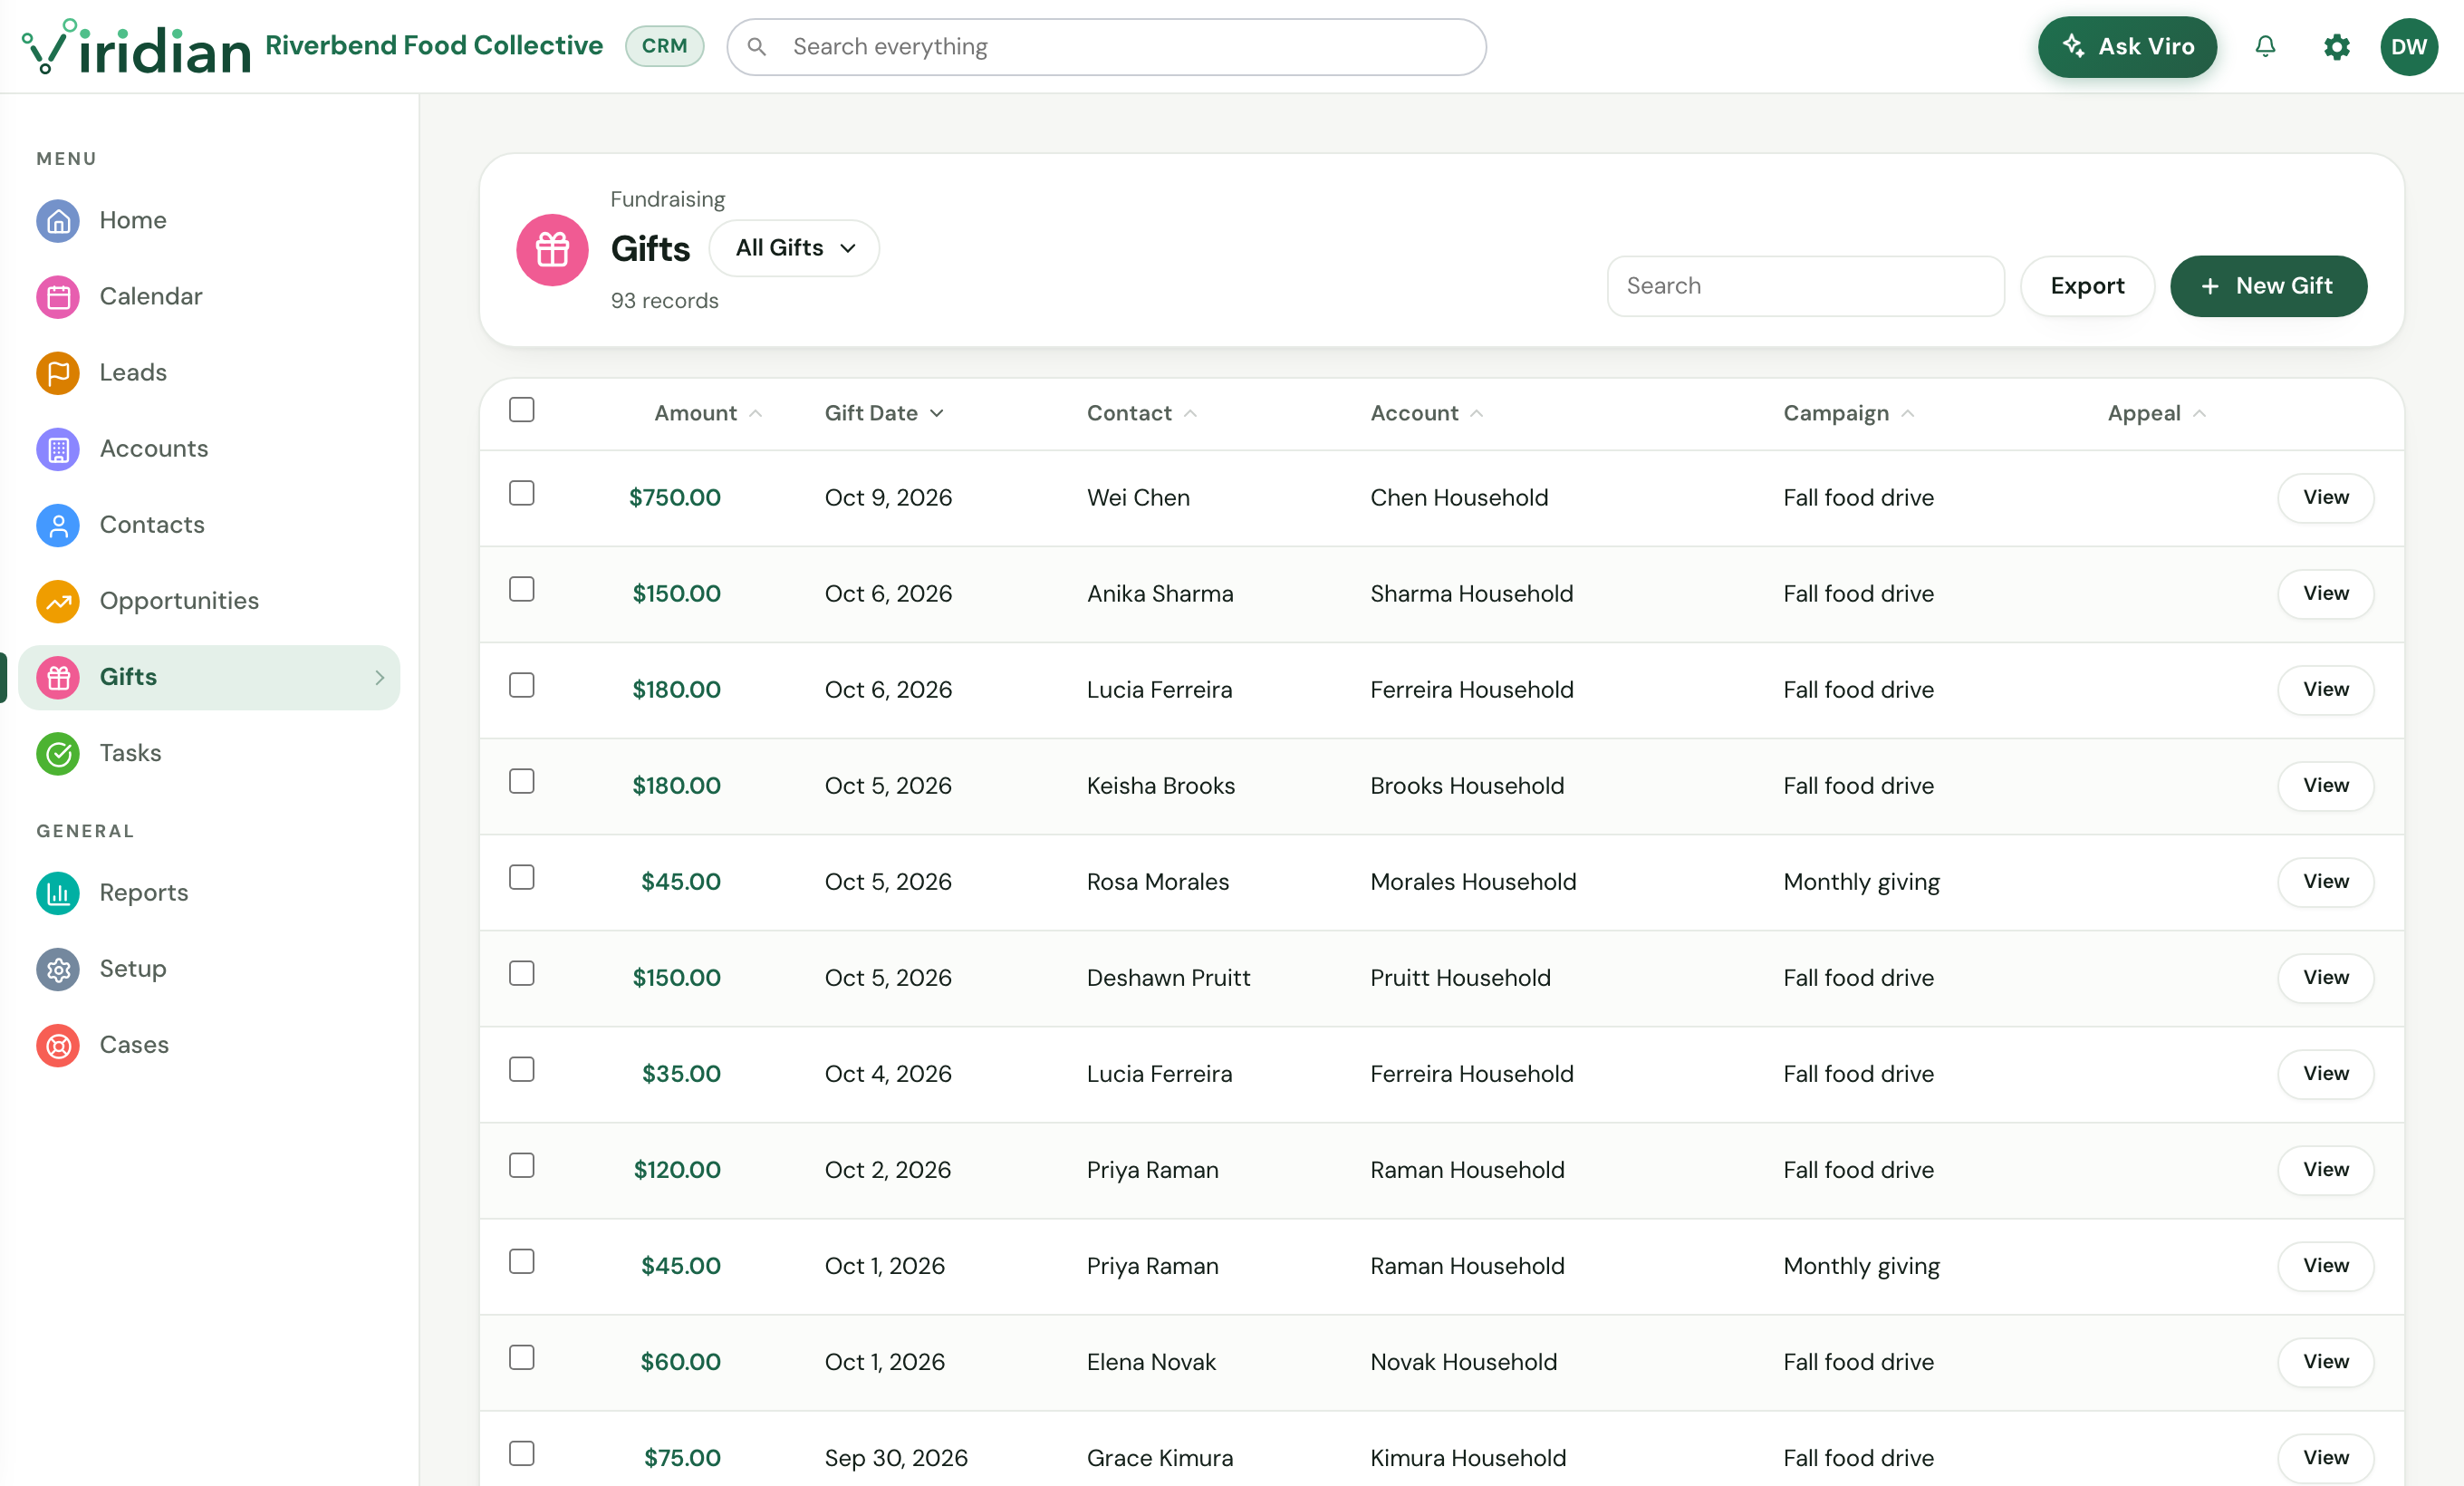
Task: Click the Contacts person icon
Action: (x=58, y=525)
